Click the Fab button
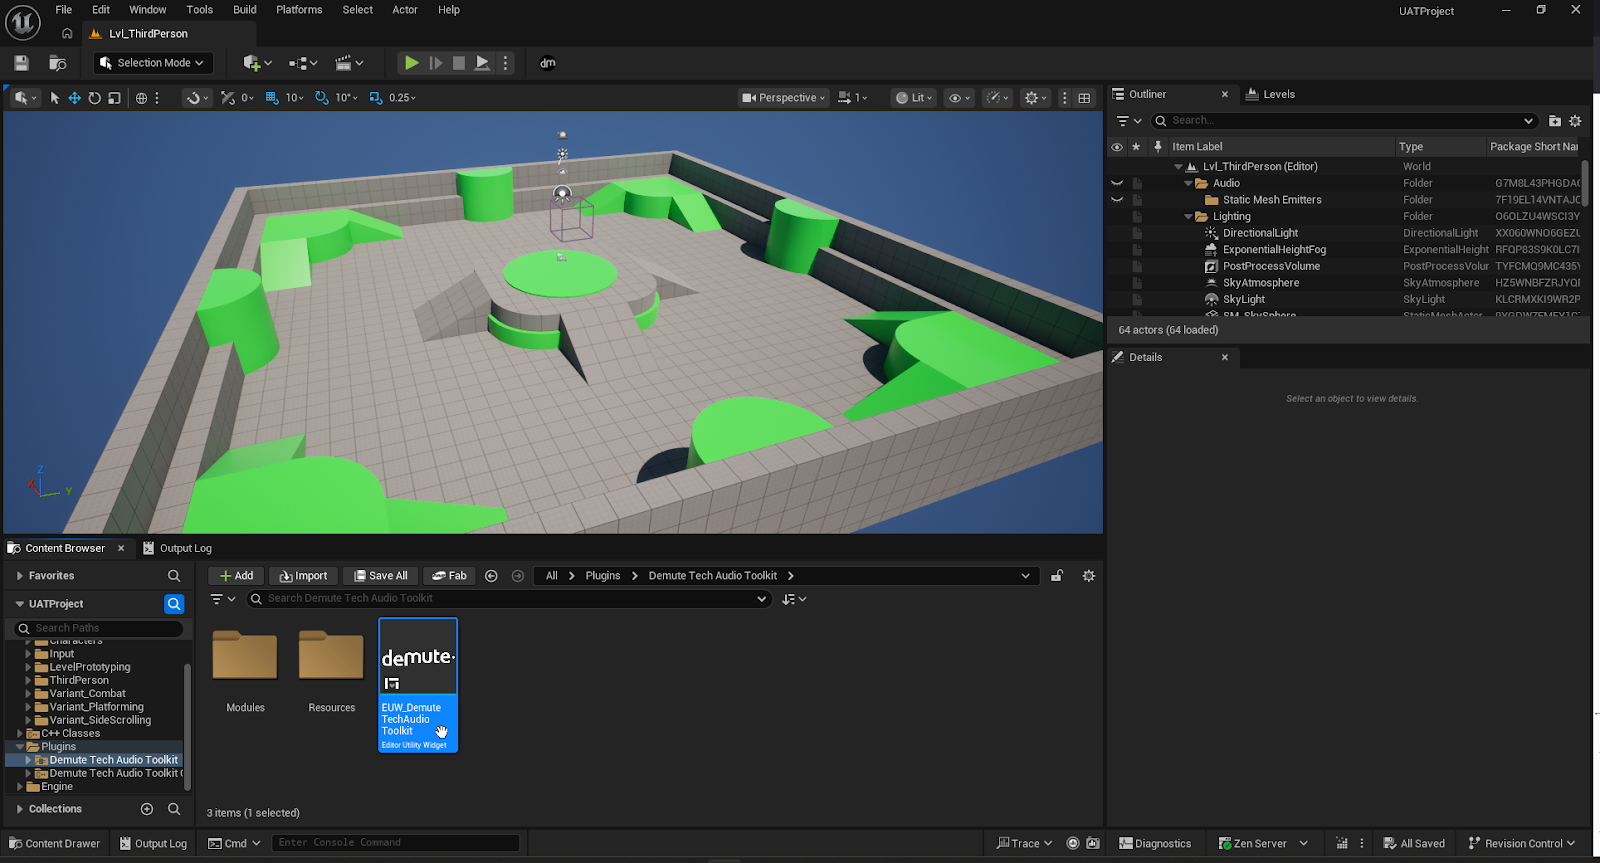This screenshot has width=1600, height=863. (449, 576)
